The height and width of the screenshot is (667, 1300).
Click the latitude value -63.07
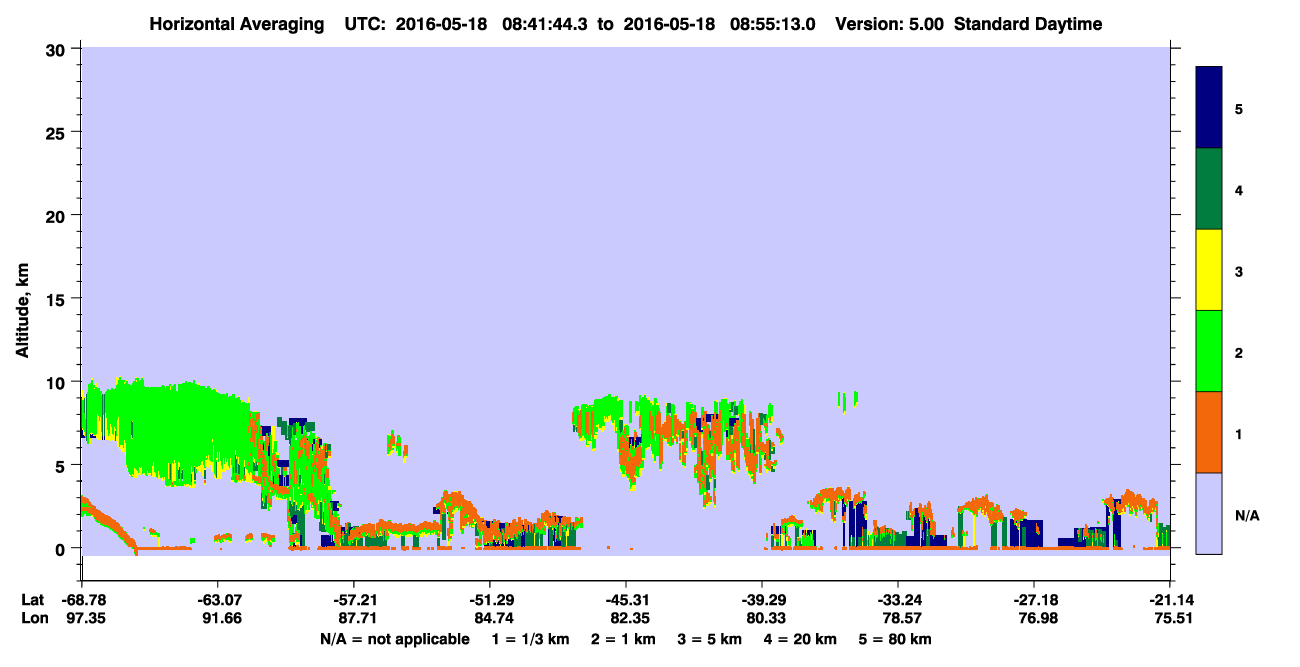click(217, 600)
